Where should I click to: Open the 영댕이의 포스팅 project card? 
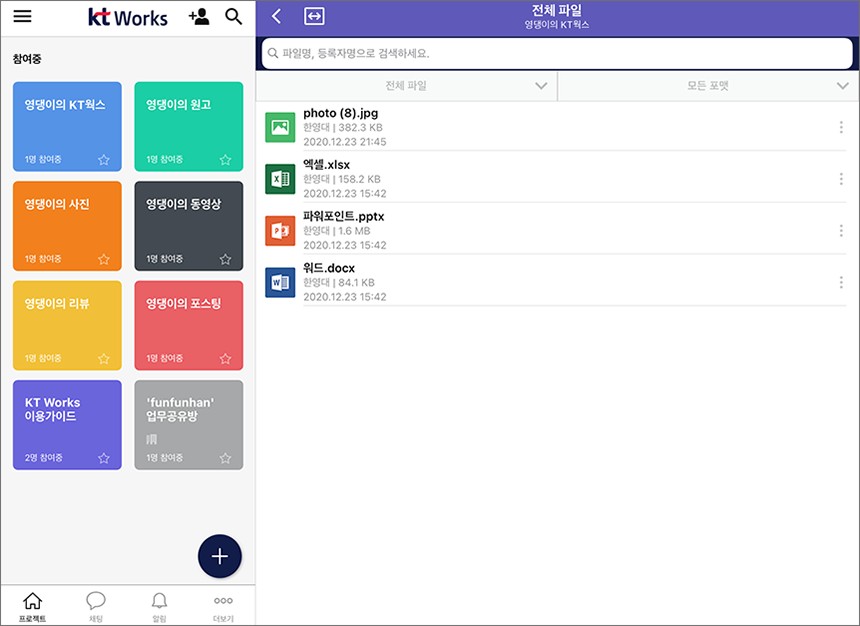[x=189, y=325]
